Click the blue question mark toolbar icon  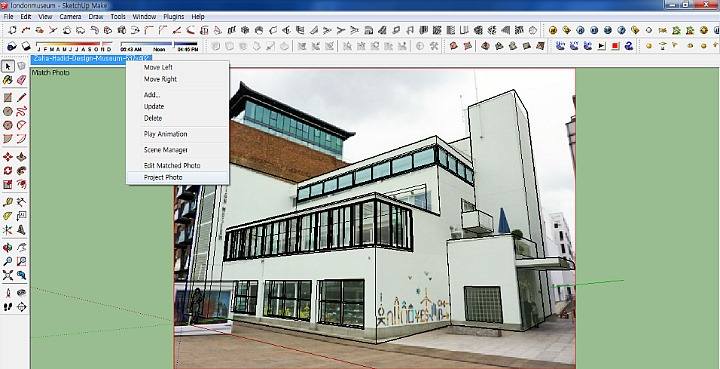pos(629,46)
